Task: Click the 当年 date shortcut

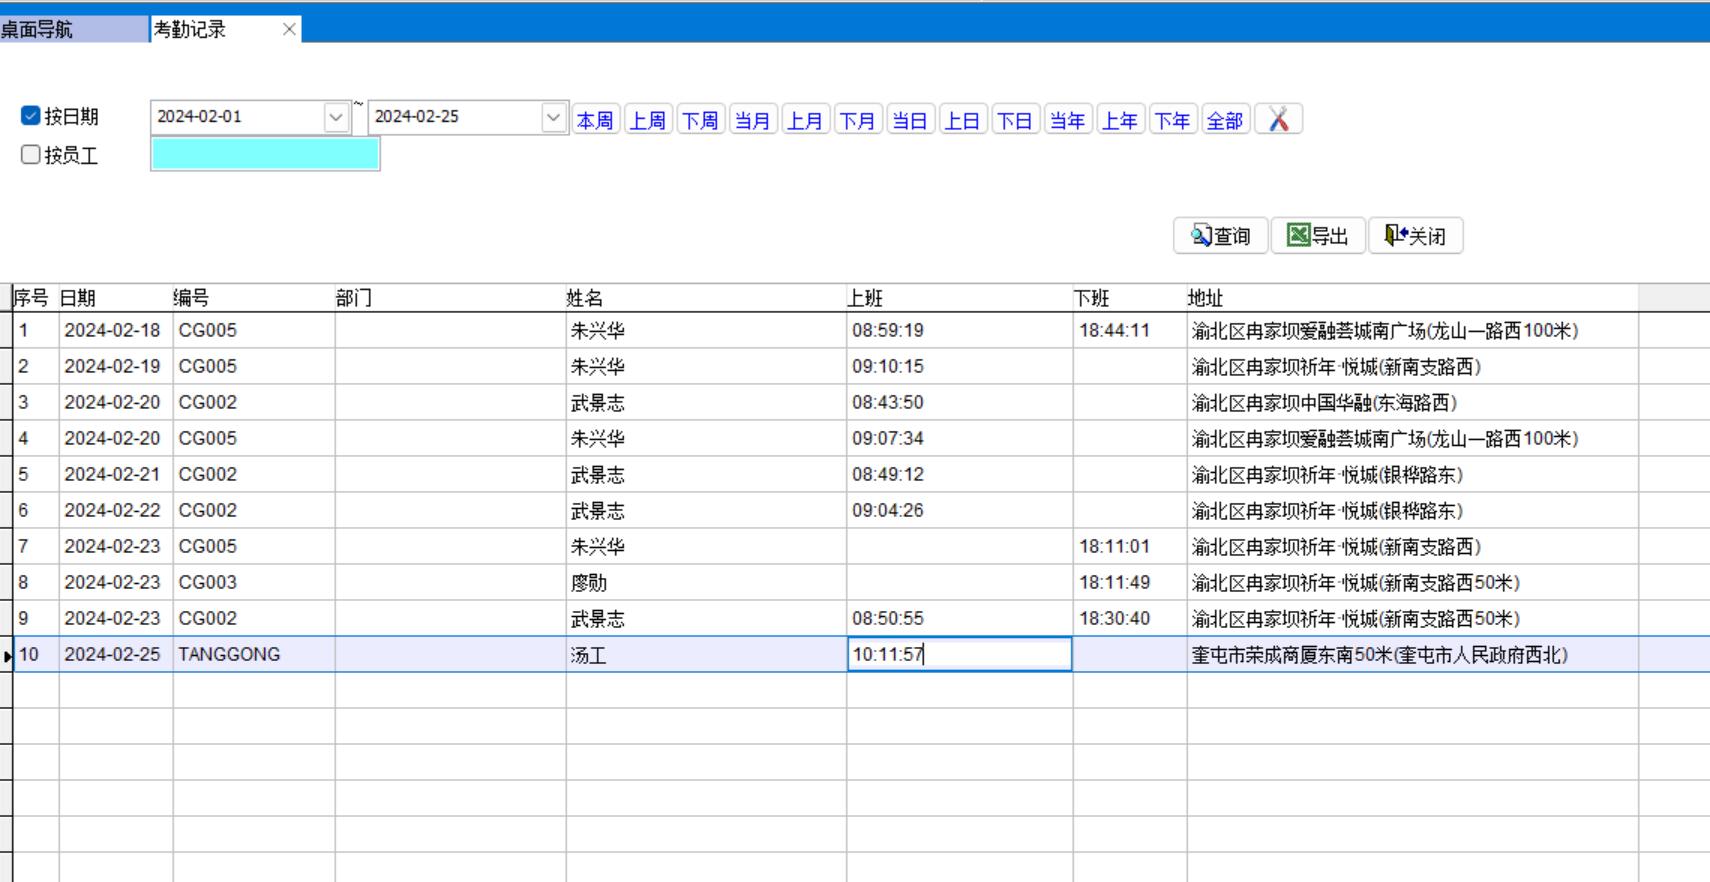Action: (x=1067, y=121)
